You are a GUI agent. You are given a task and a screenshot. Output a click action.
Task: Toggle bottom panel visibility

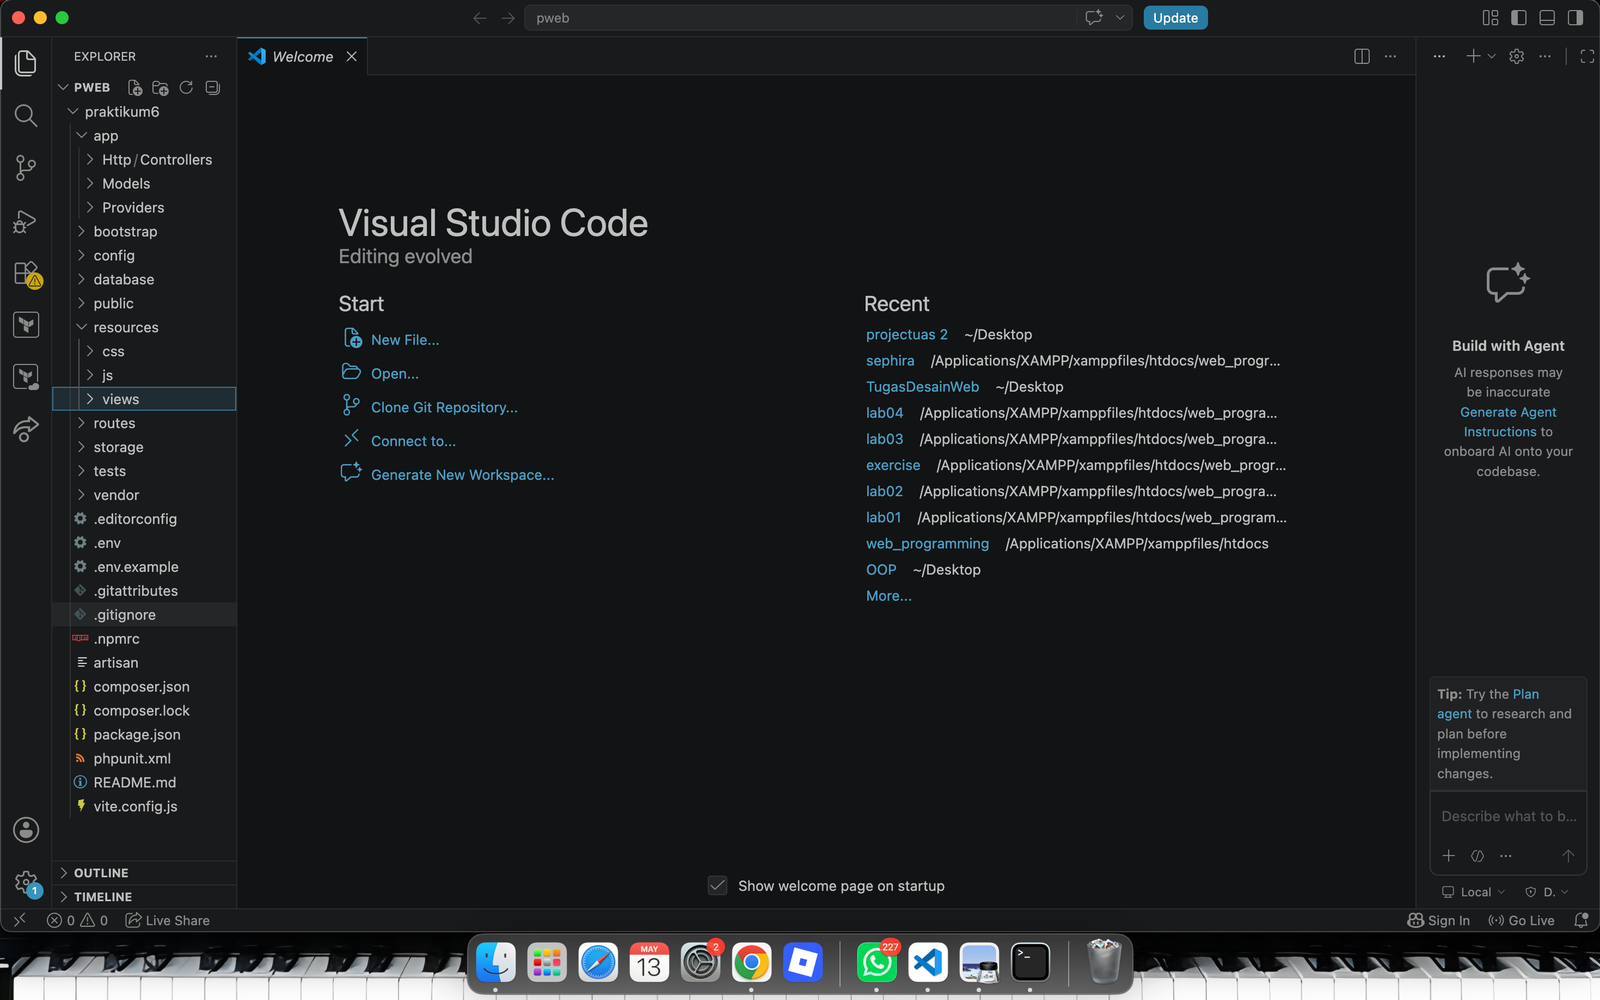pyautogui.click(x=1547, y=18)
